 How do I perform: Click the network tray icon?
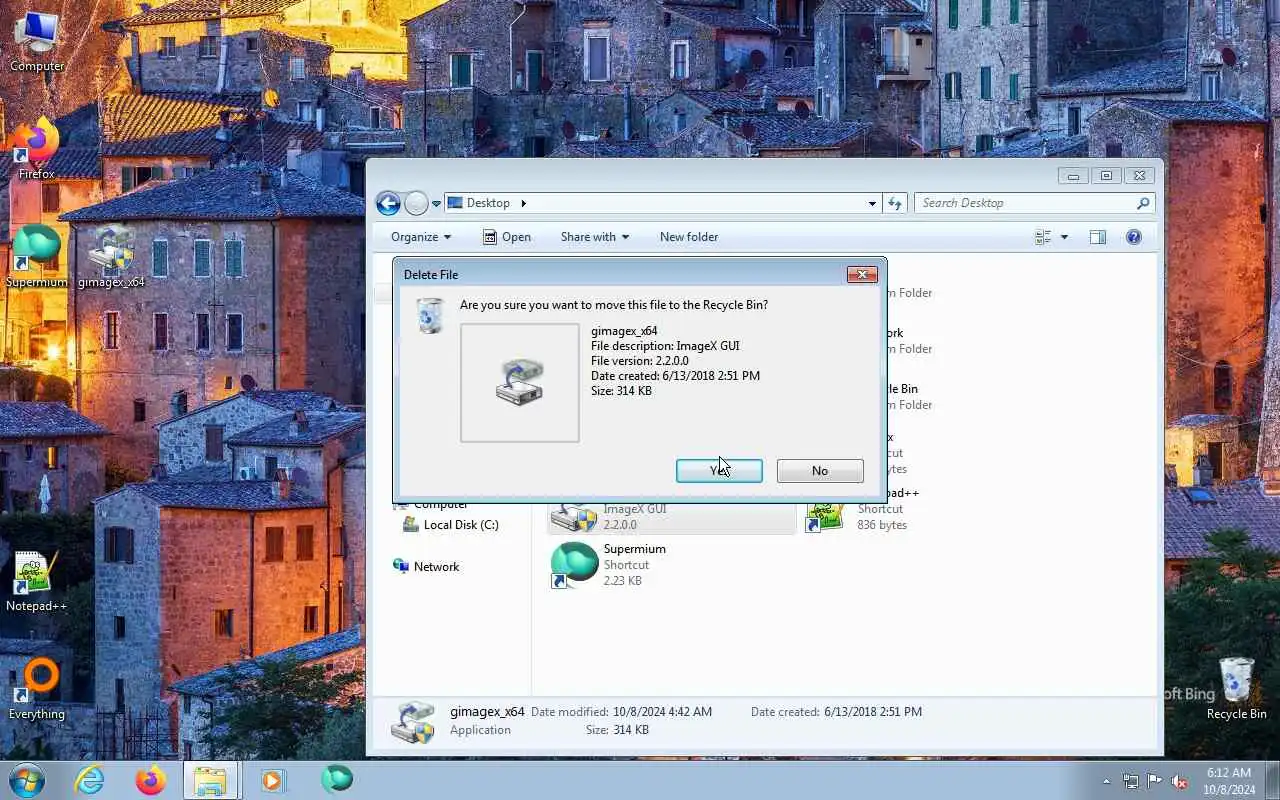tap(1131, 781)
